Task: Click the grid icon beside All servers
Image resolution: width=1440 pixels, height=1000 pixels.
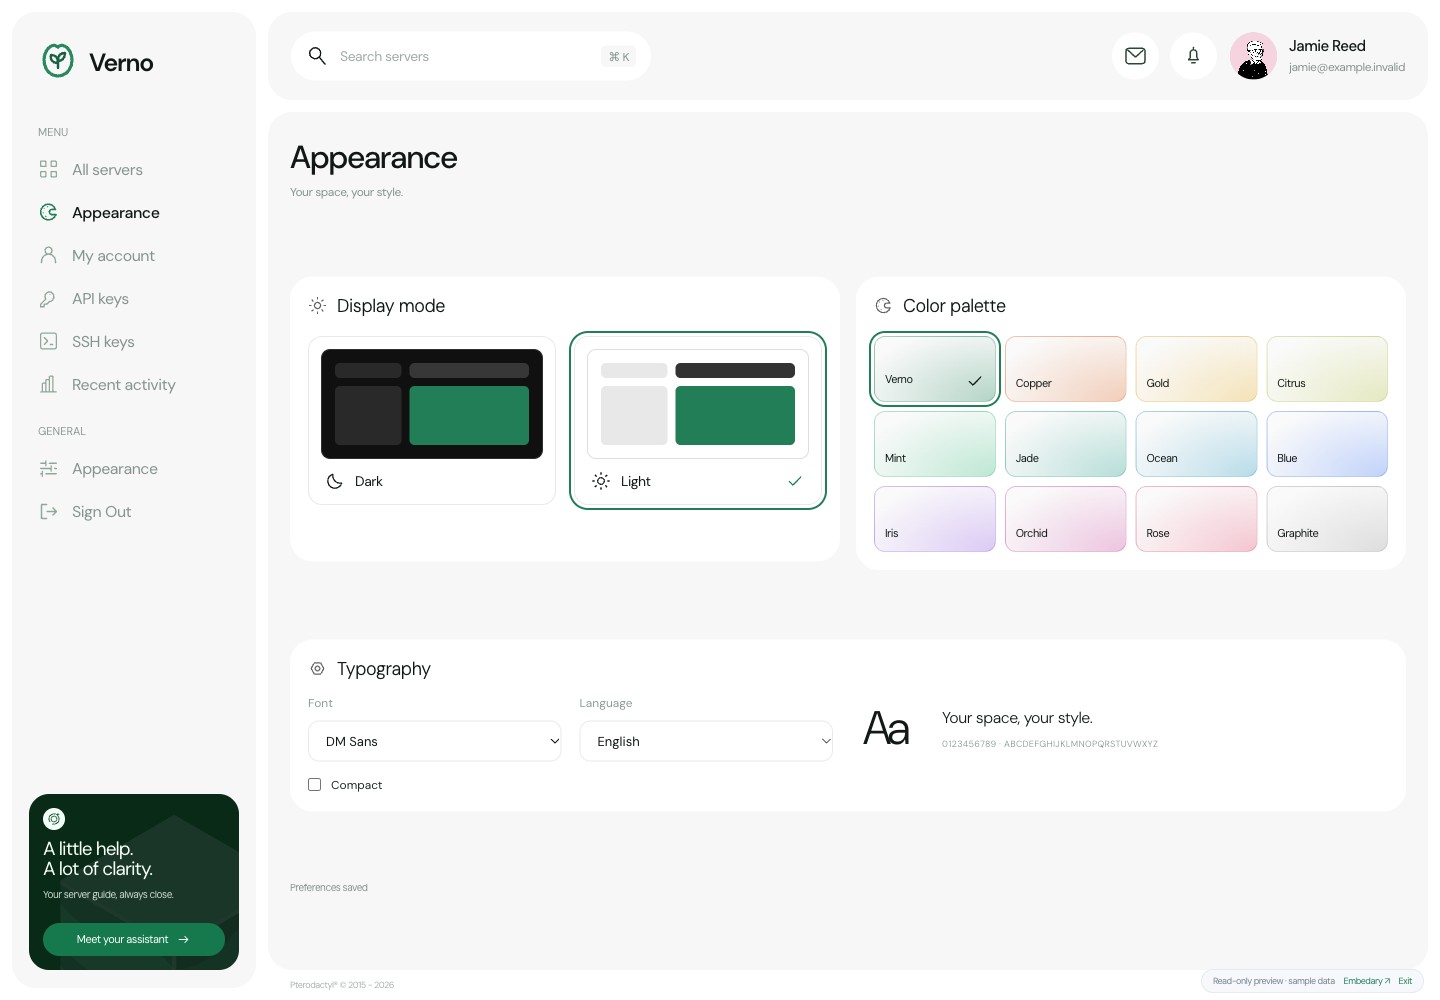Action: point(48,169)
